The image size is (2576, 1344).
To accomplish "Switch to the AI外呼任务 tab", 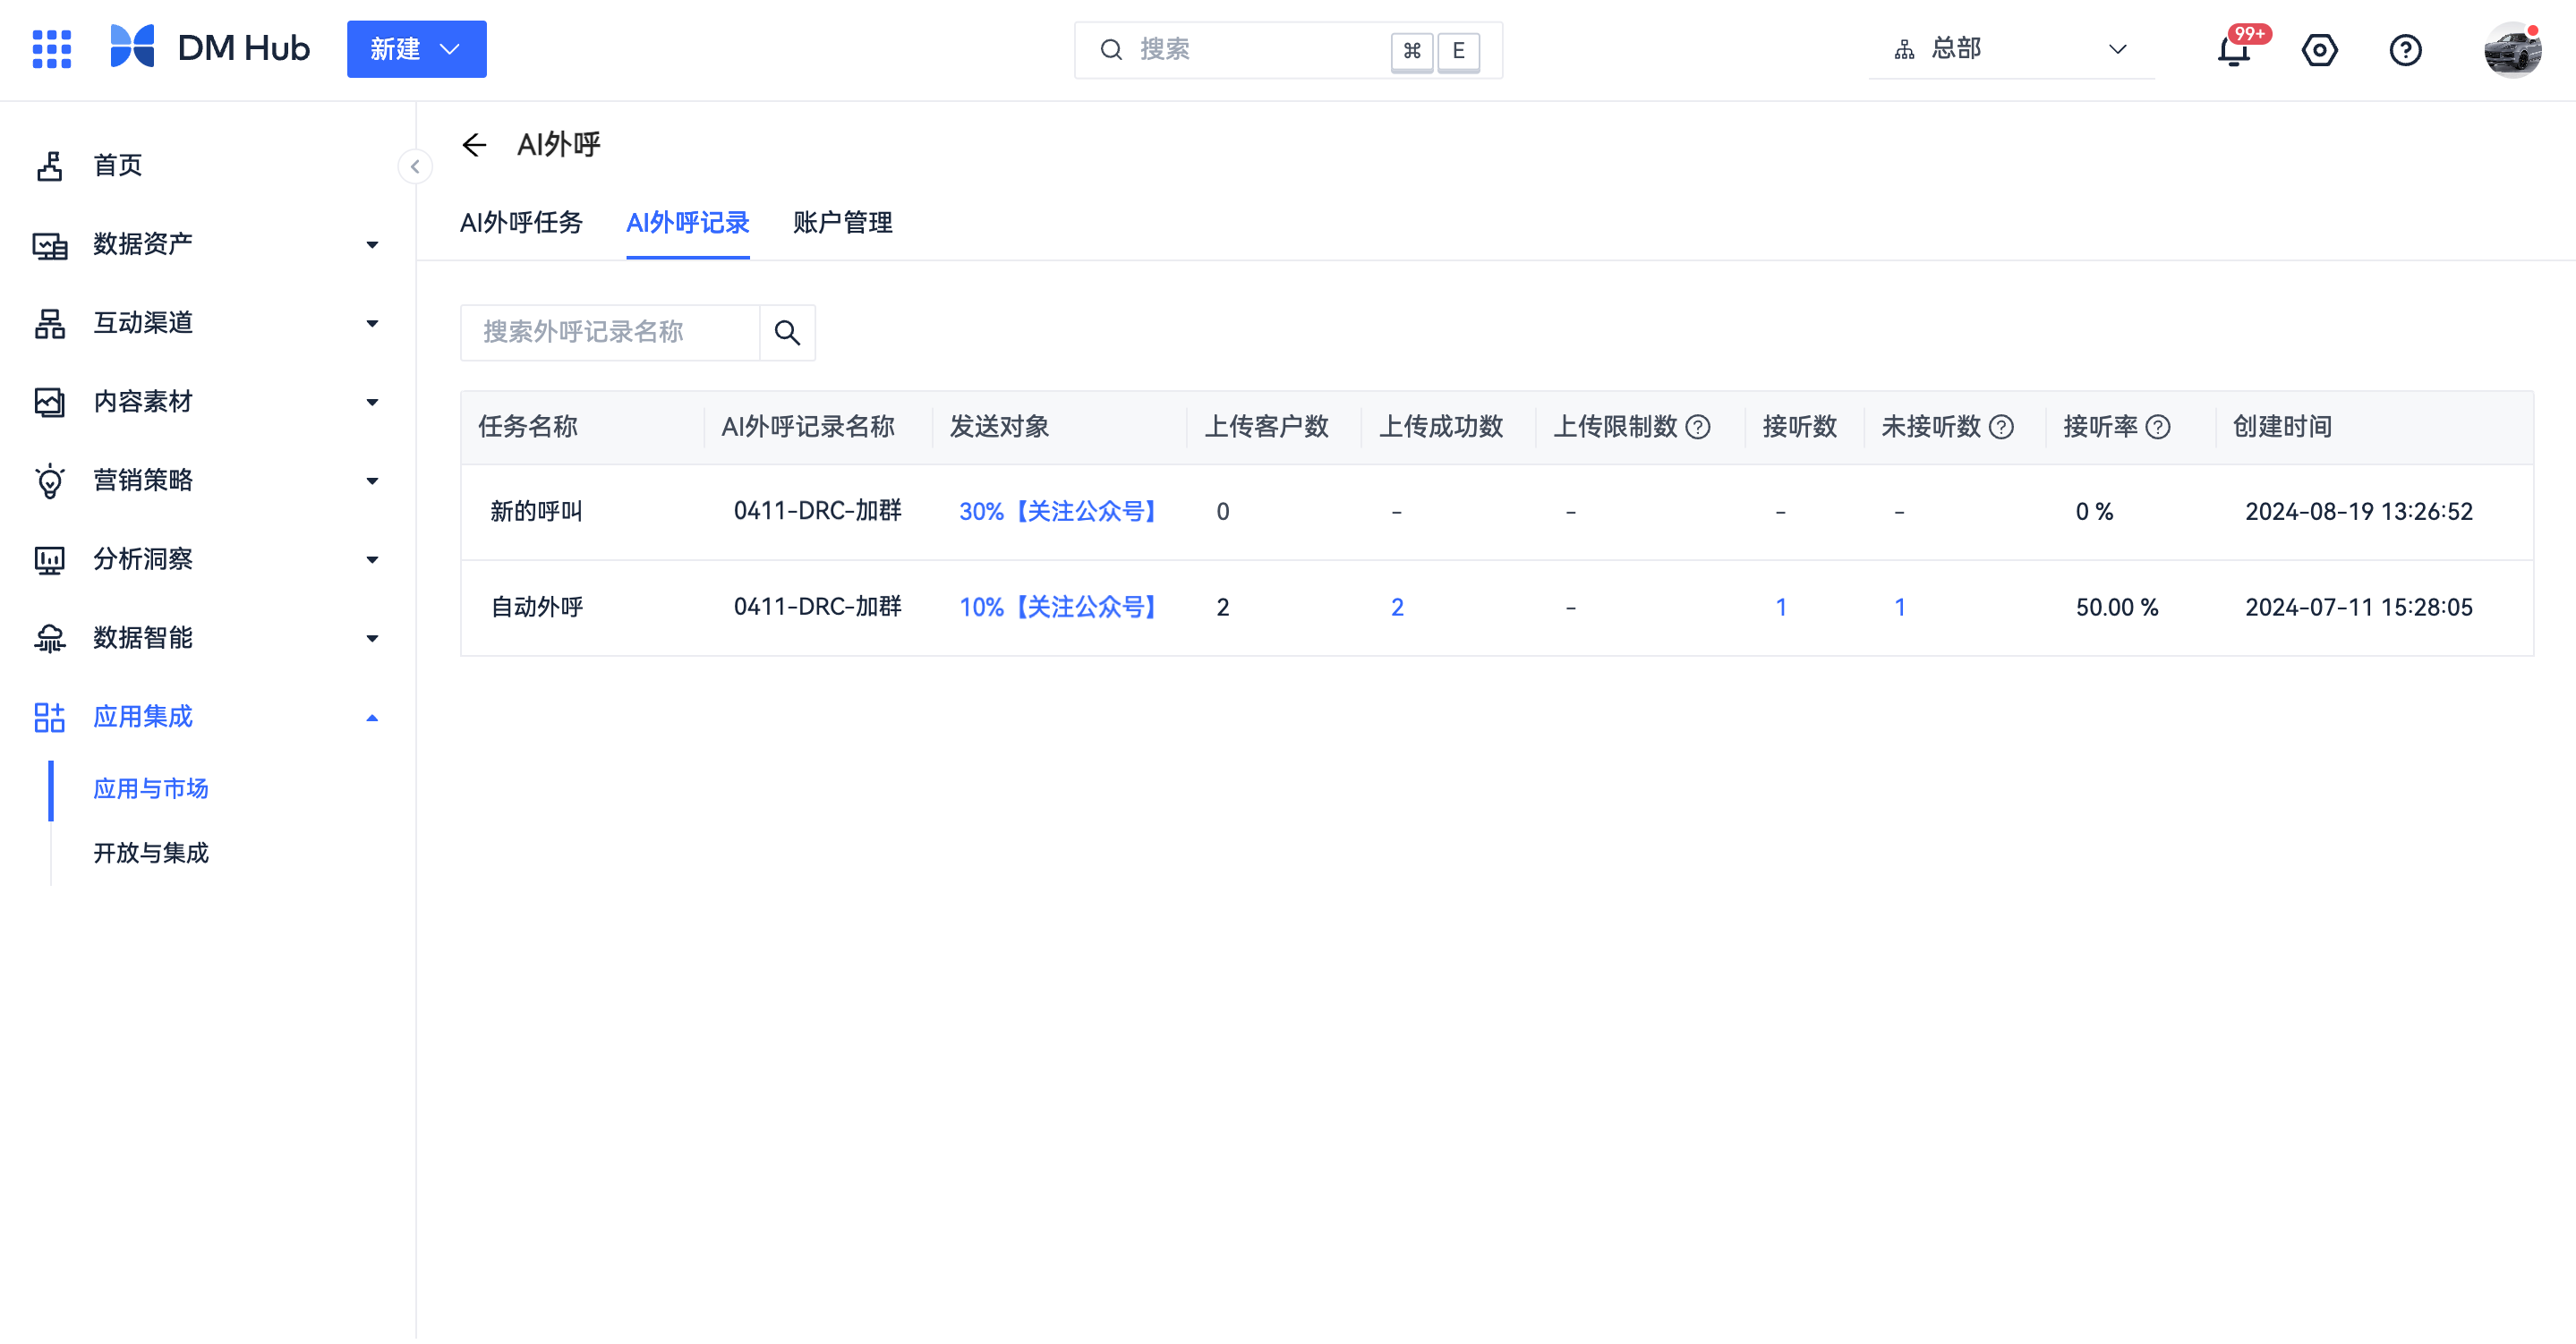I will (x=521, y=222).
